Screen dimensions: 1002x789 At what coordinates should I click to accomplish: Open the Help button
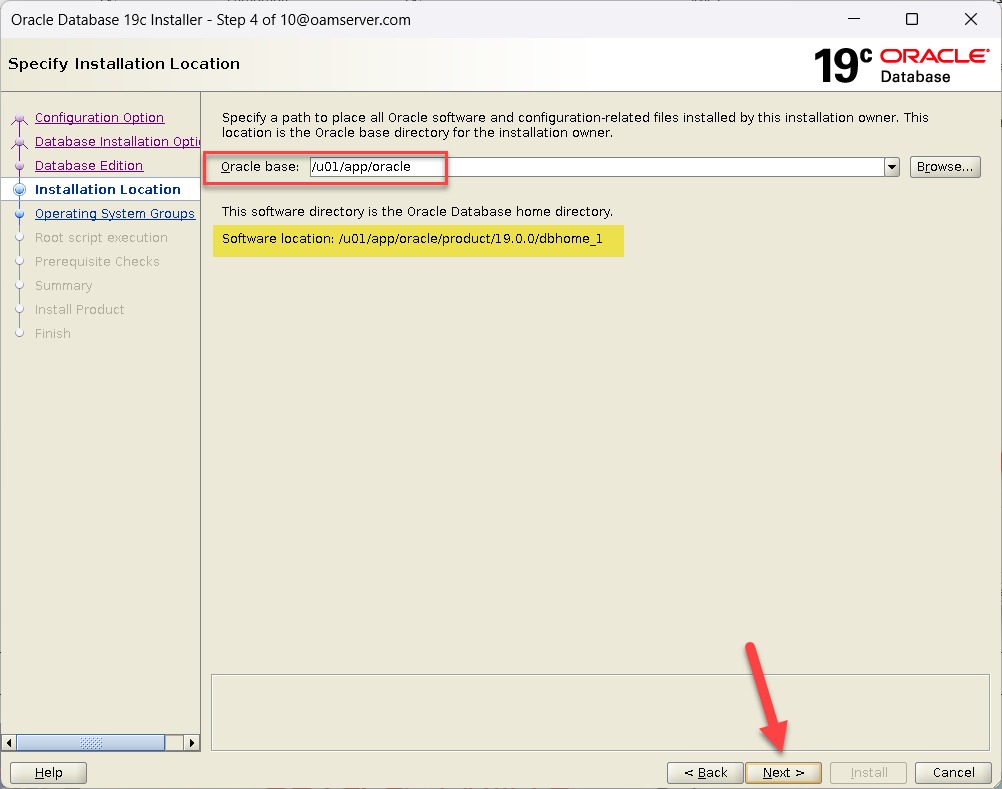[x=48, y=773]
